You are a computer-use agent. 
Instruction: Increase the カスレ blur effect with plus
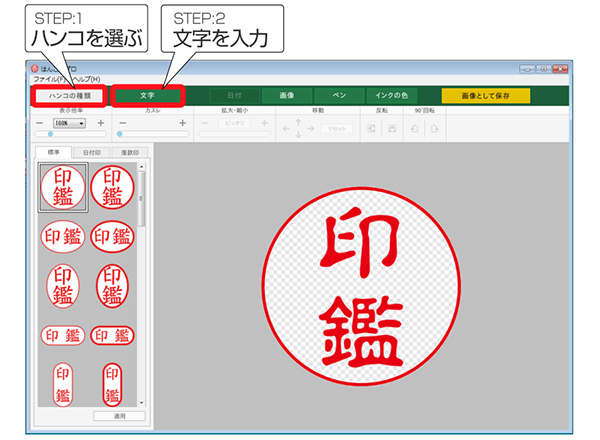click(183, 123)
